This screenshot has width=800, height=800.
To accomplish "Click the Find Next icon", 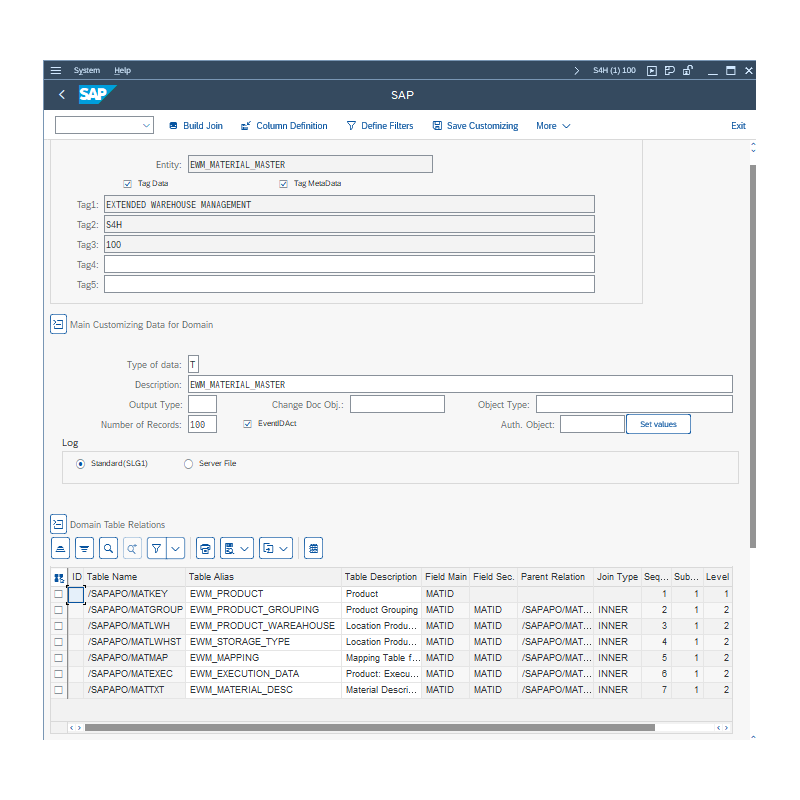I will (131, 548).
